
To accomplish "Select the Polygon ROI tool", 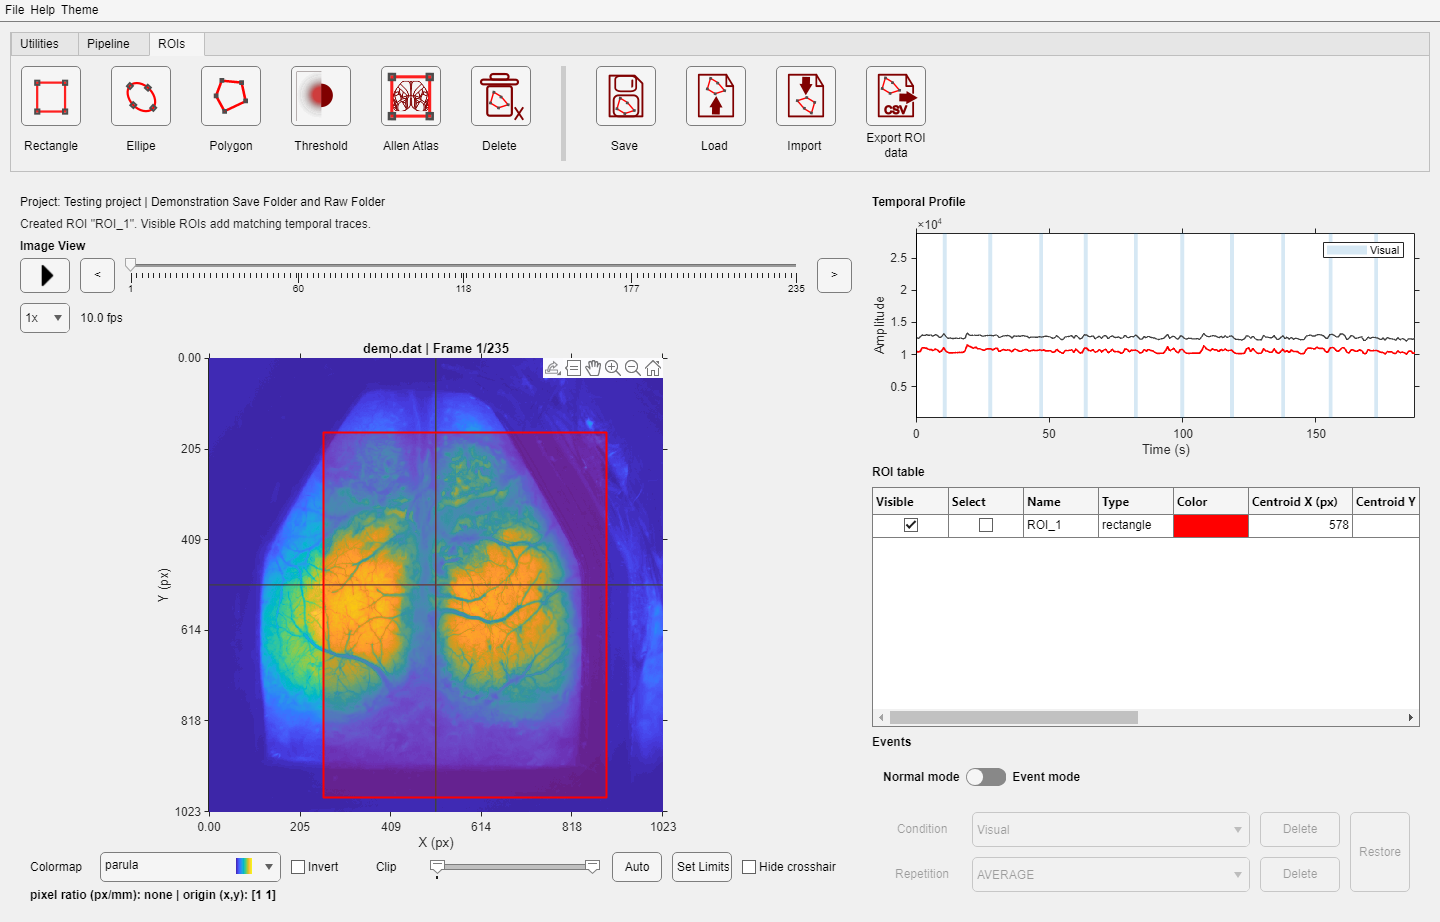I will (x=231, y=96).
